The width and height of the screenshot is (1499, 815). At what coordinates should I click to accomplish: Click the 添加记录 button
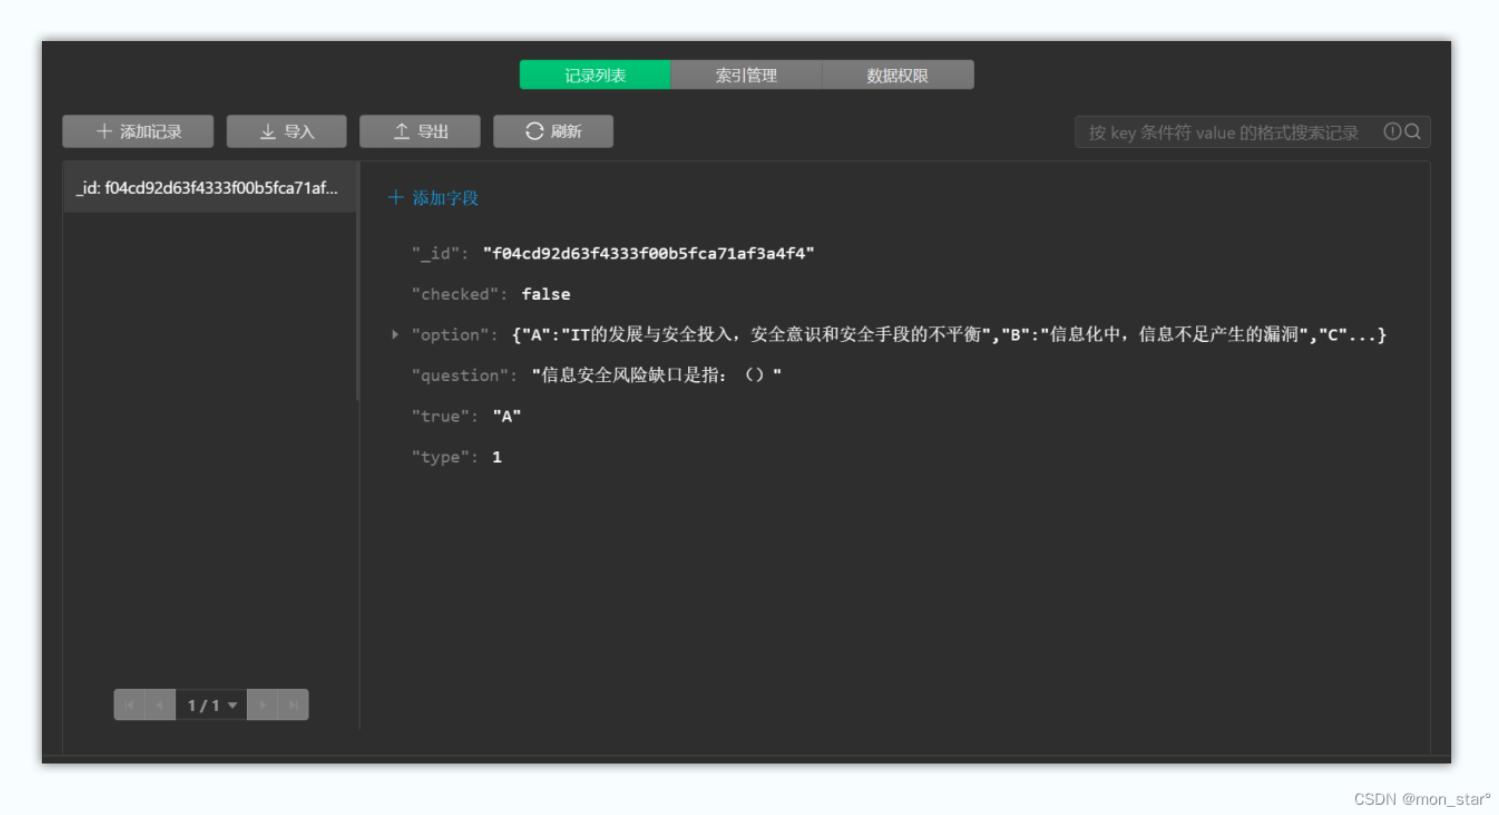(x=136, y=131)
